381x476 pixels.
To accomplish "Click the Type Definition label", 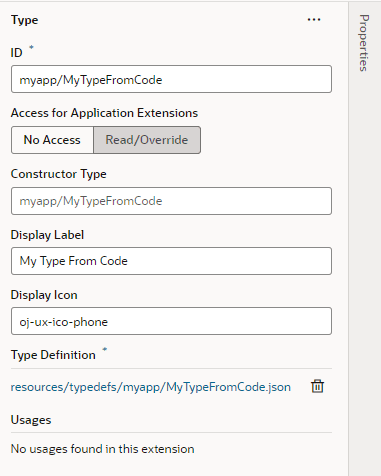I will pos(53,355).
